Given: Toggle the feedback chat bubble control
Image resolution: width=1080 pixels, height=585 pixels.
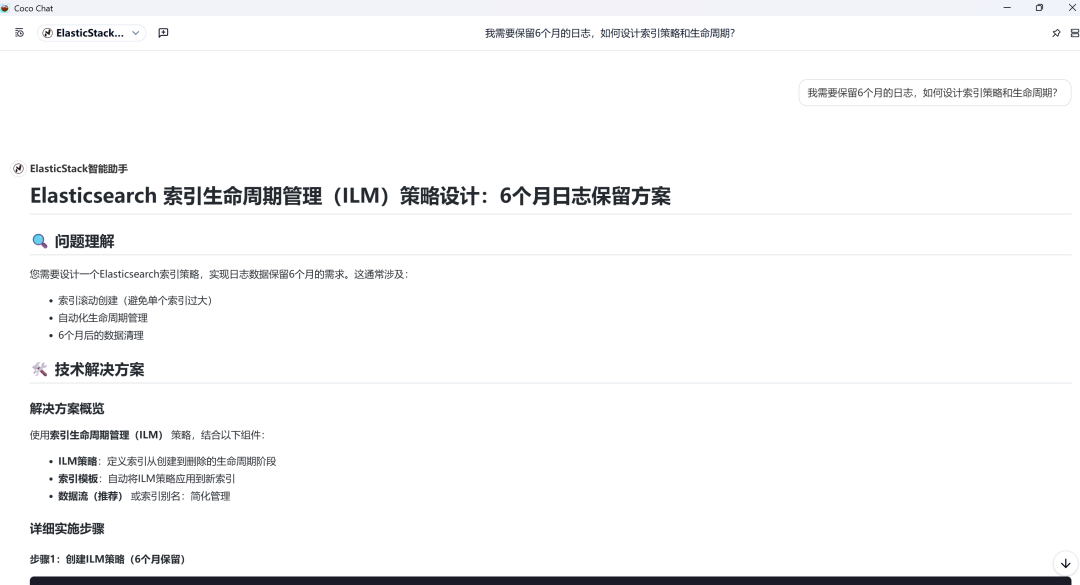Looking at the screenshot, I should click(x=163, y=33).
